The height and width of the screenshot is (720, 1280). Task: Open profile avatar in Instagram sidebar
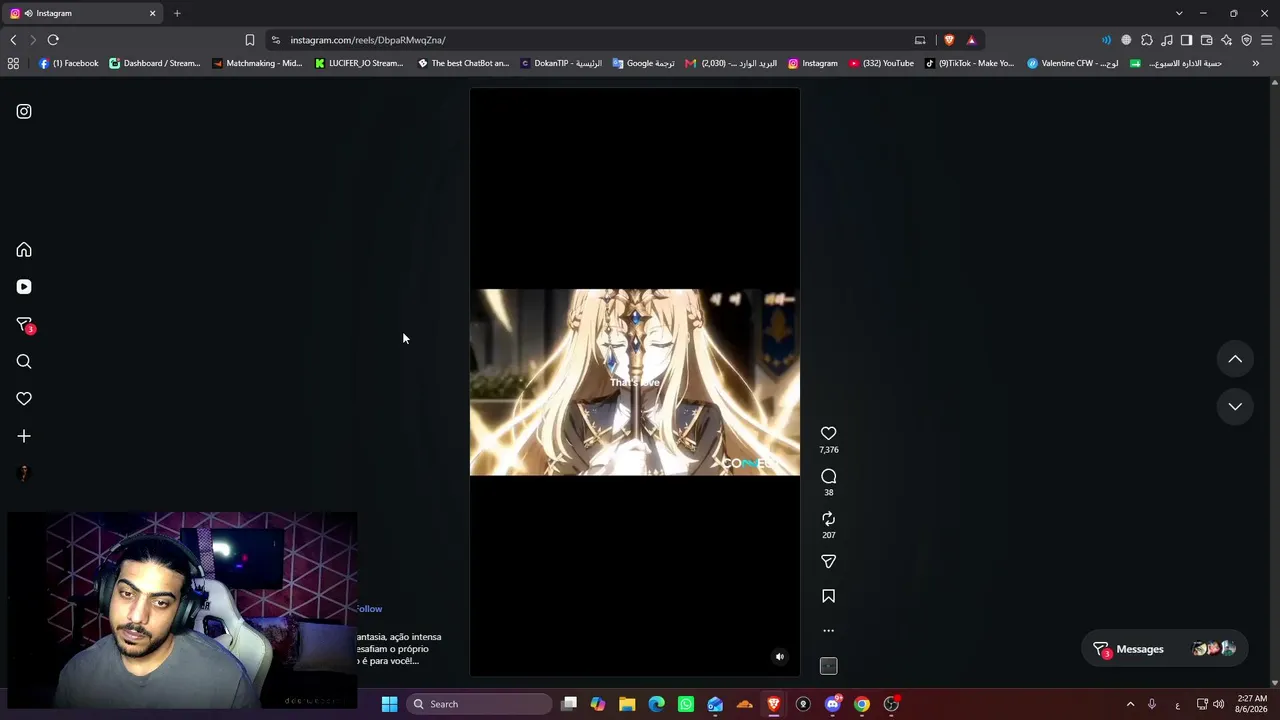pos(24,473)
